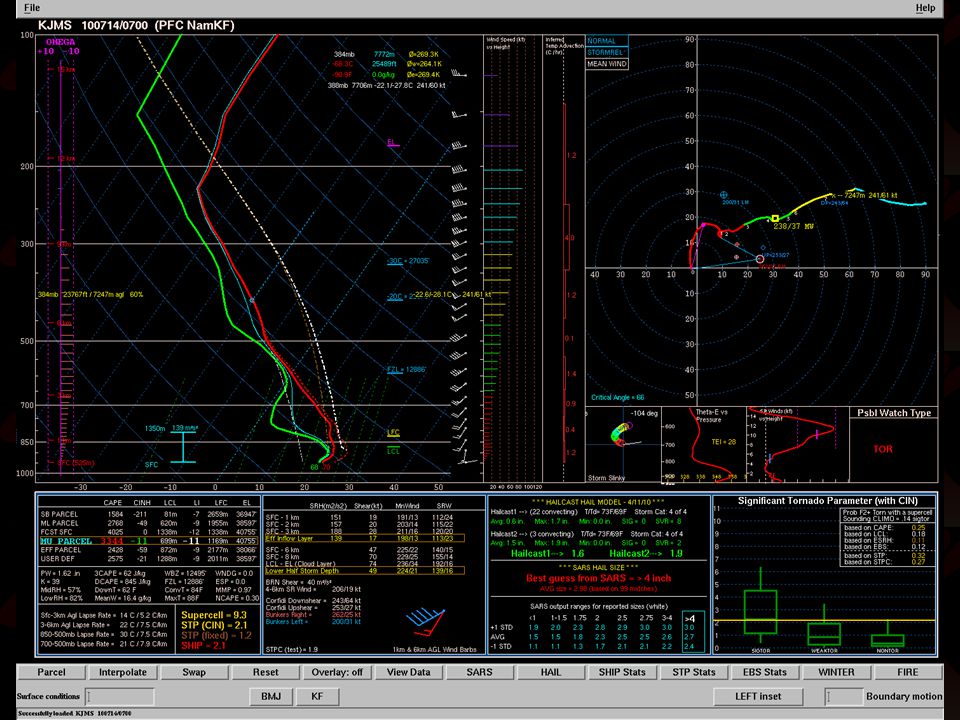Open View Data
The height and width of the screenshot is (720, 960).
pyautogui.click(x=408, y=672)
